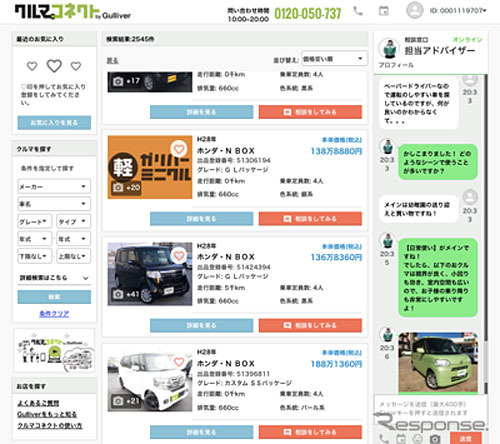Open the white N BOX car photo

click(x=150, y=380)
